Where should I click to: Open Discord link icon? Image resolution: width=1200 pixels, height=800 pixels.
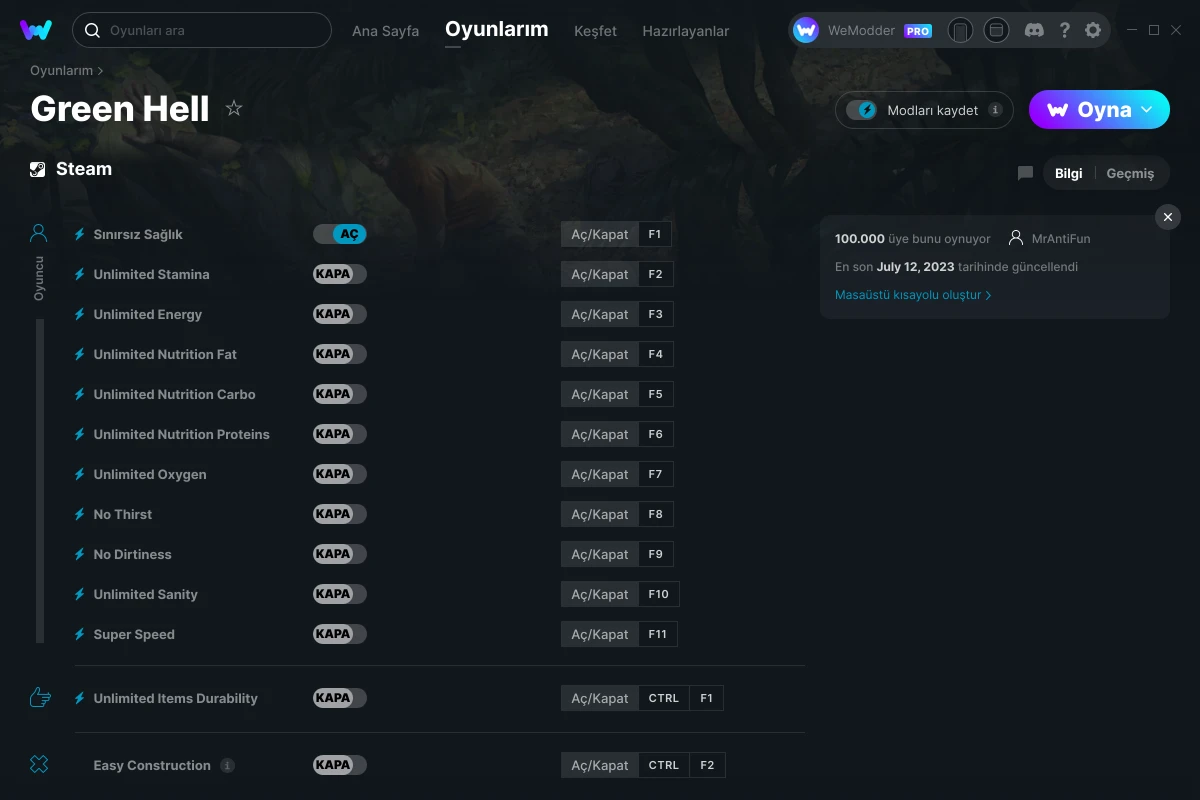pos(1034,30)
